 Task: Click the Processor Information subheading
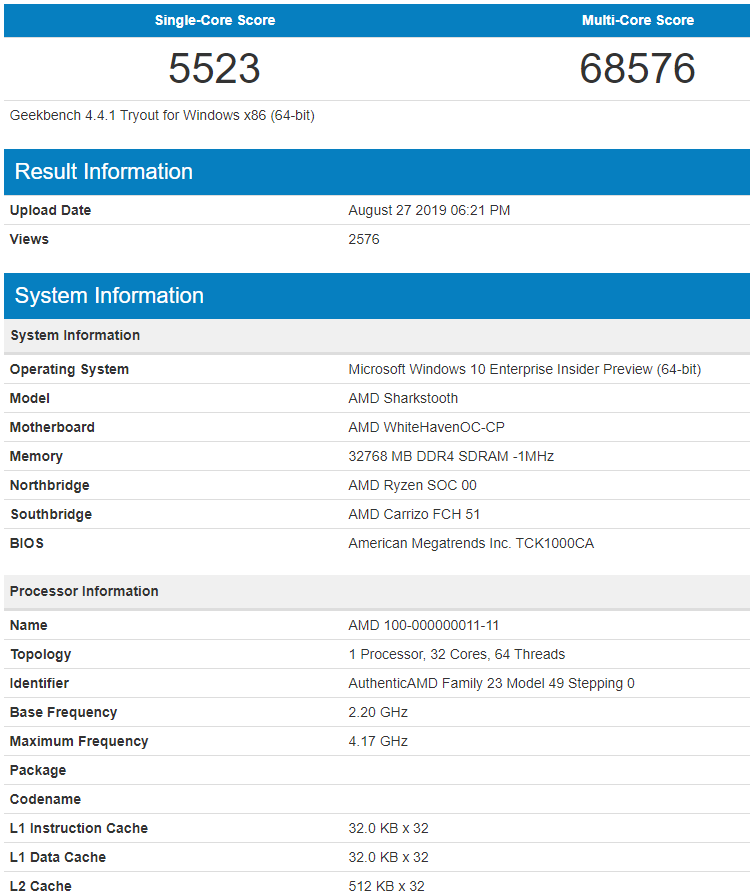coord(84,591)
